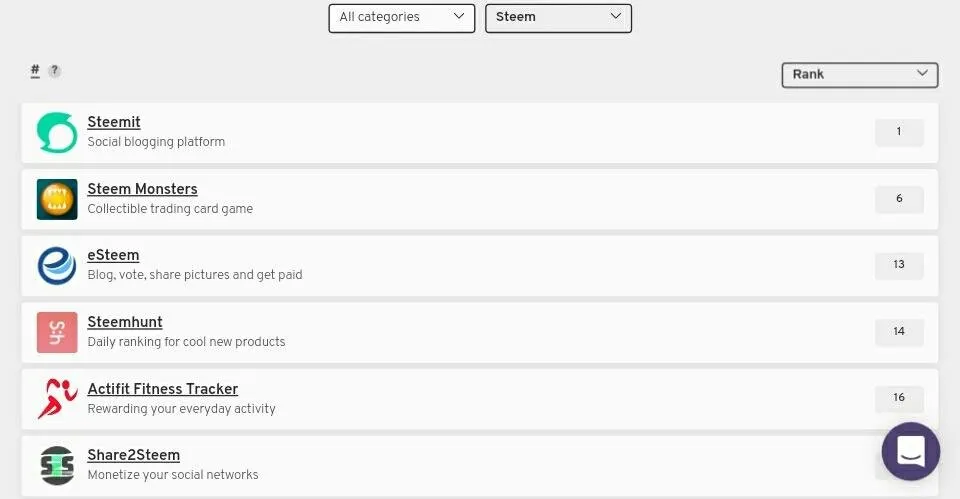This screenshot has height=499, width=960.
Task: Click the Actifit Fitness Tracker runner logo
Action: 57,399
